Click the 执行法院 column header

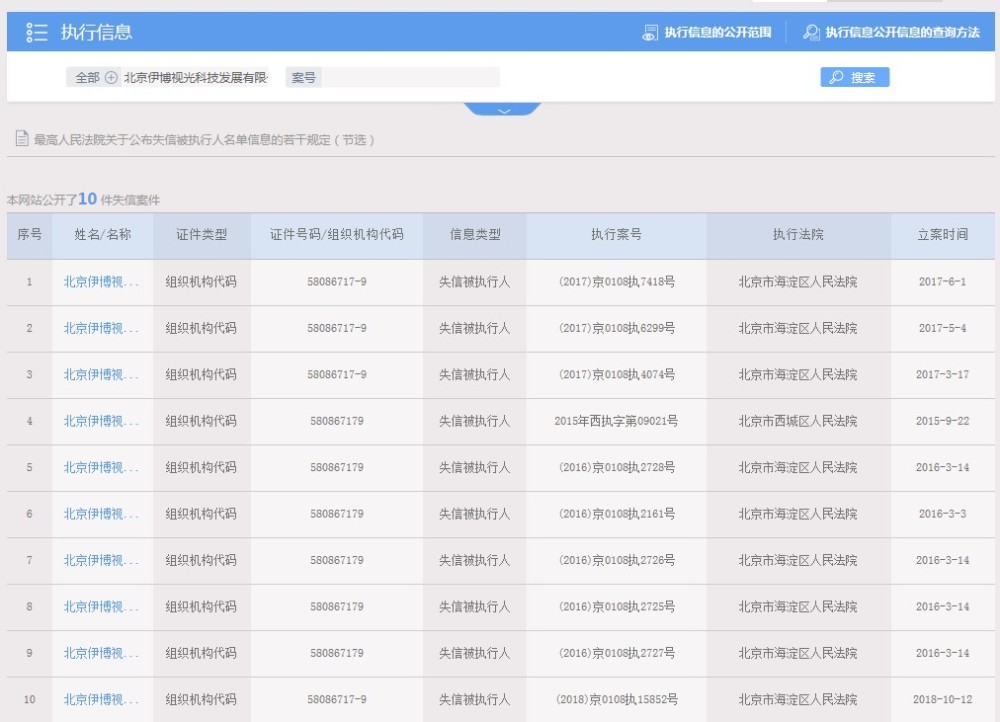click(x=797, y=235)
